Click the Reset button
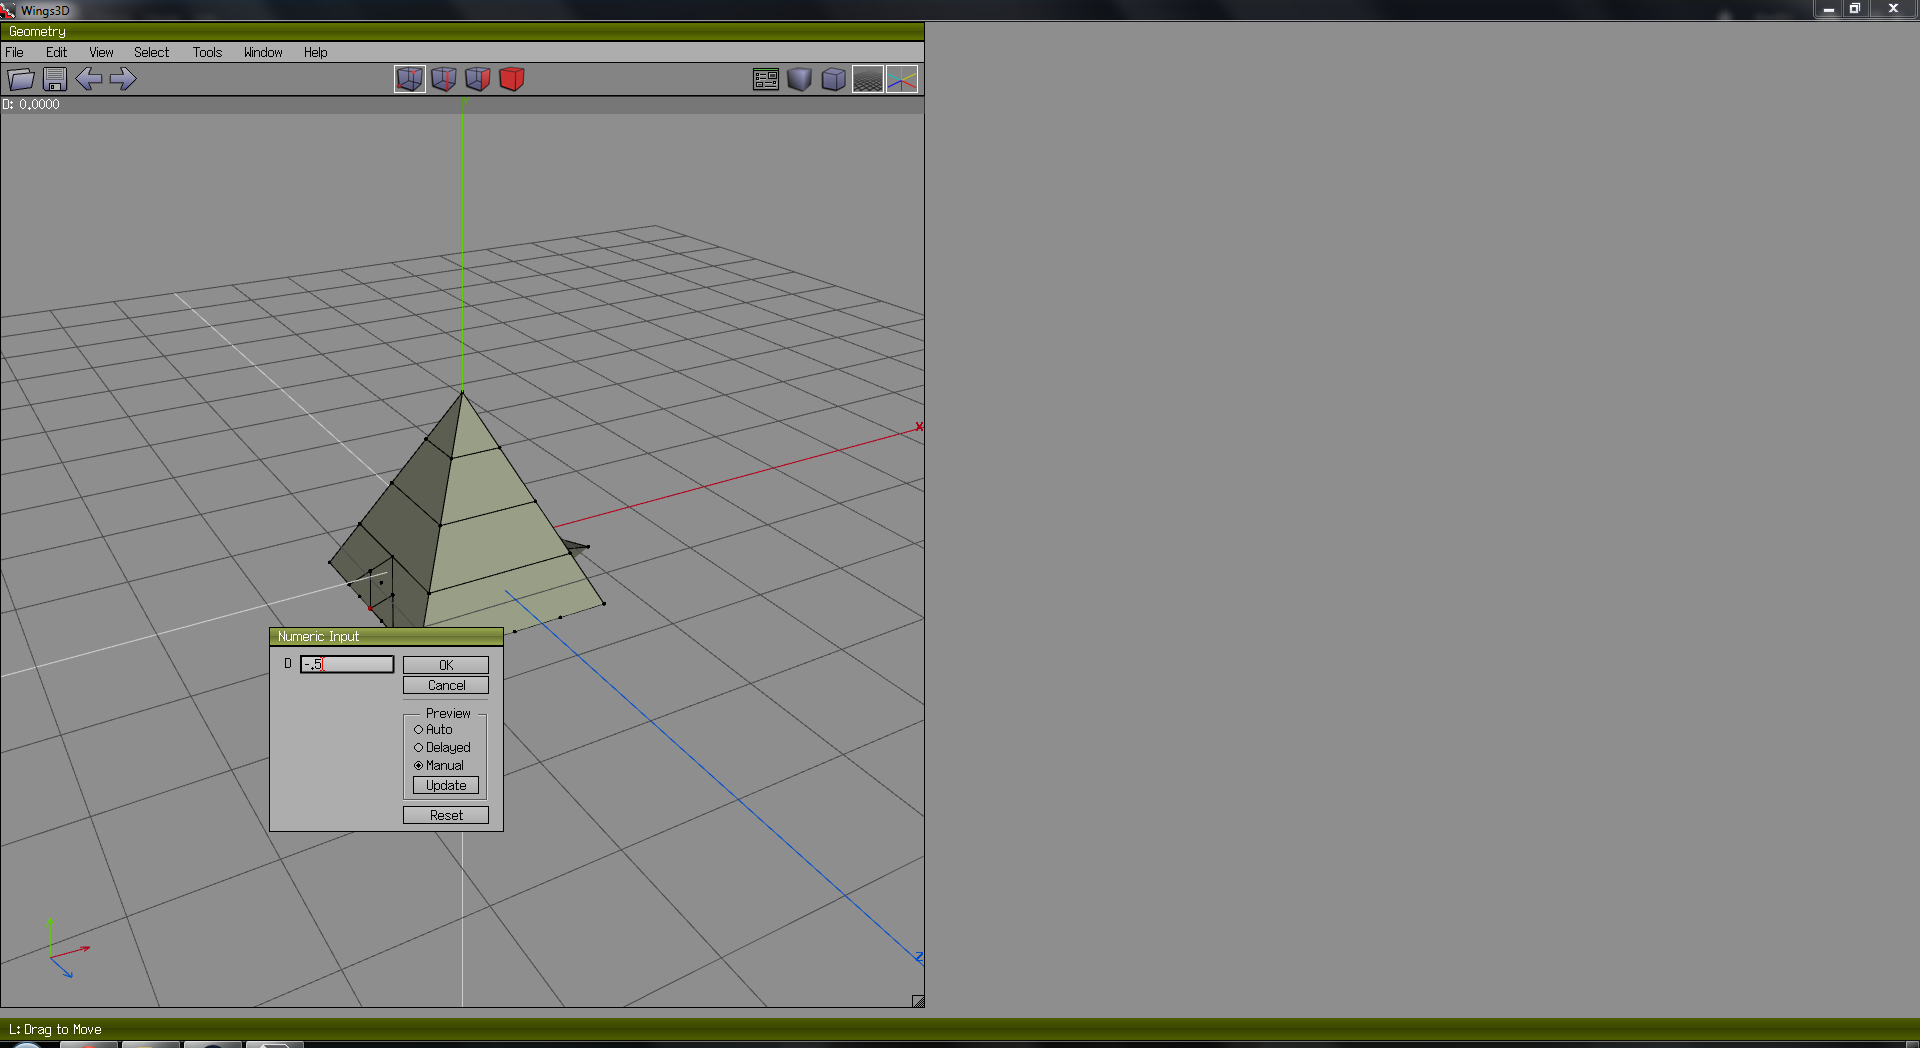Image resolution: width=1920 pixels, height=1048 pixels. click(x=446, y=815)
